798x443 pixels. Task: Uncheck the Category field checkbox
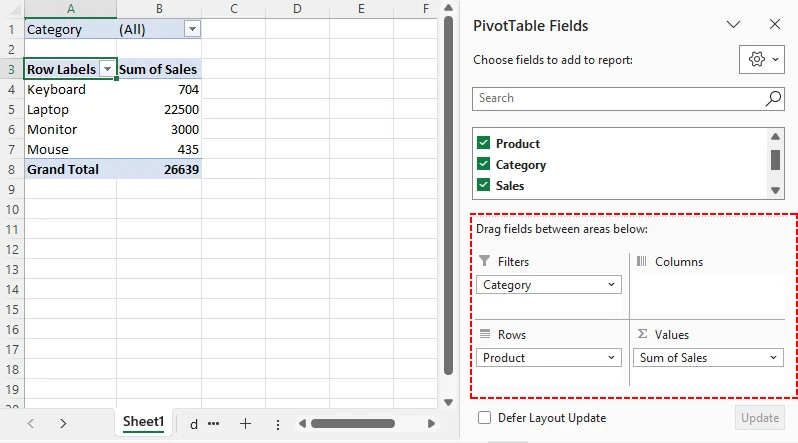[x=483, y=164]
